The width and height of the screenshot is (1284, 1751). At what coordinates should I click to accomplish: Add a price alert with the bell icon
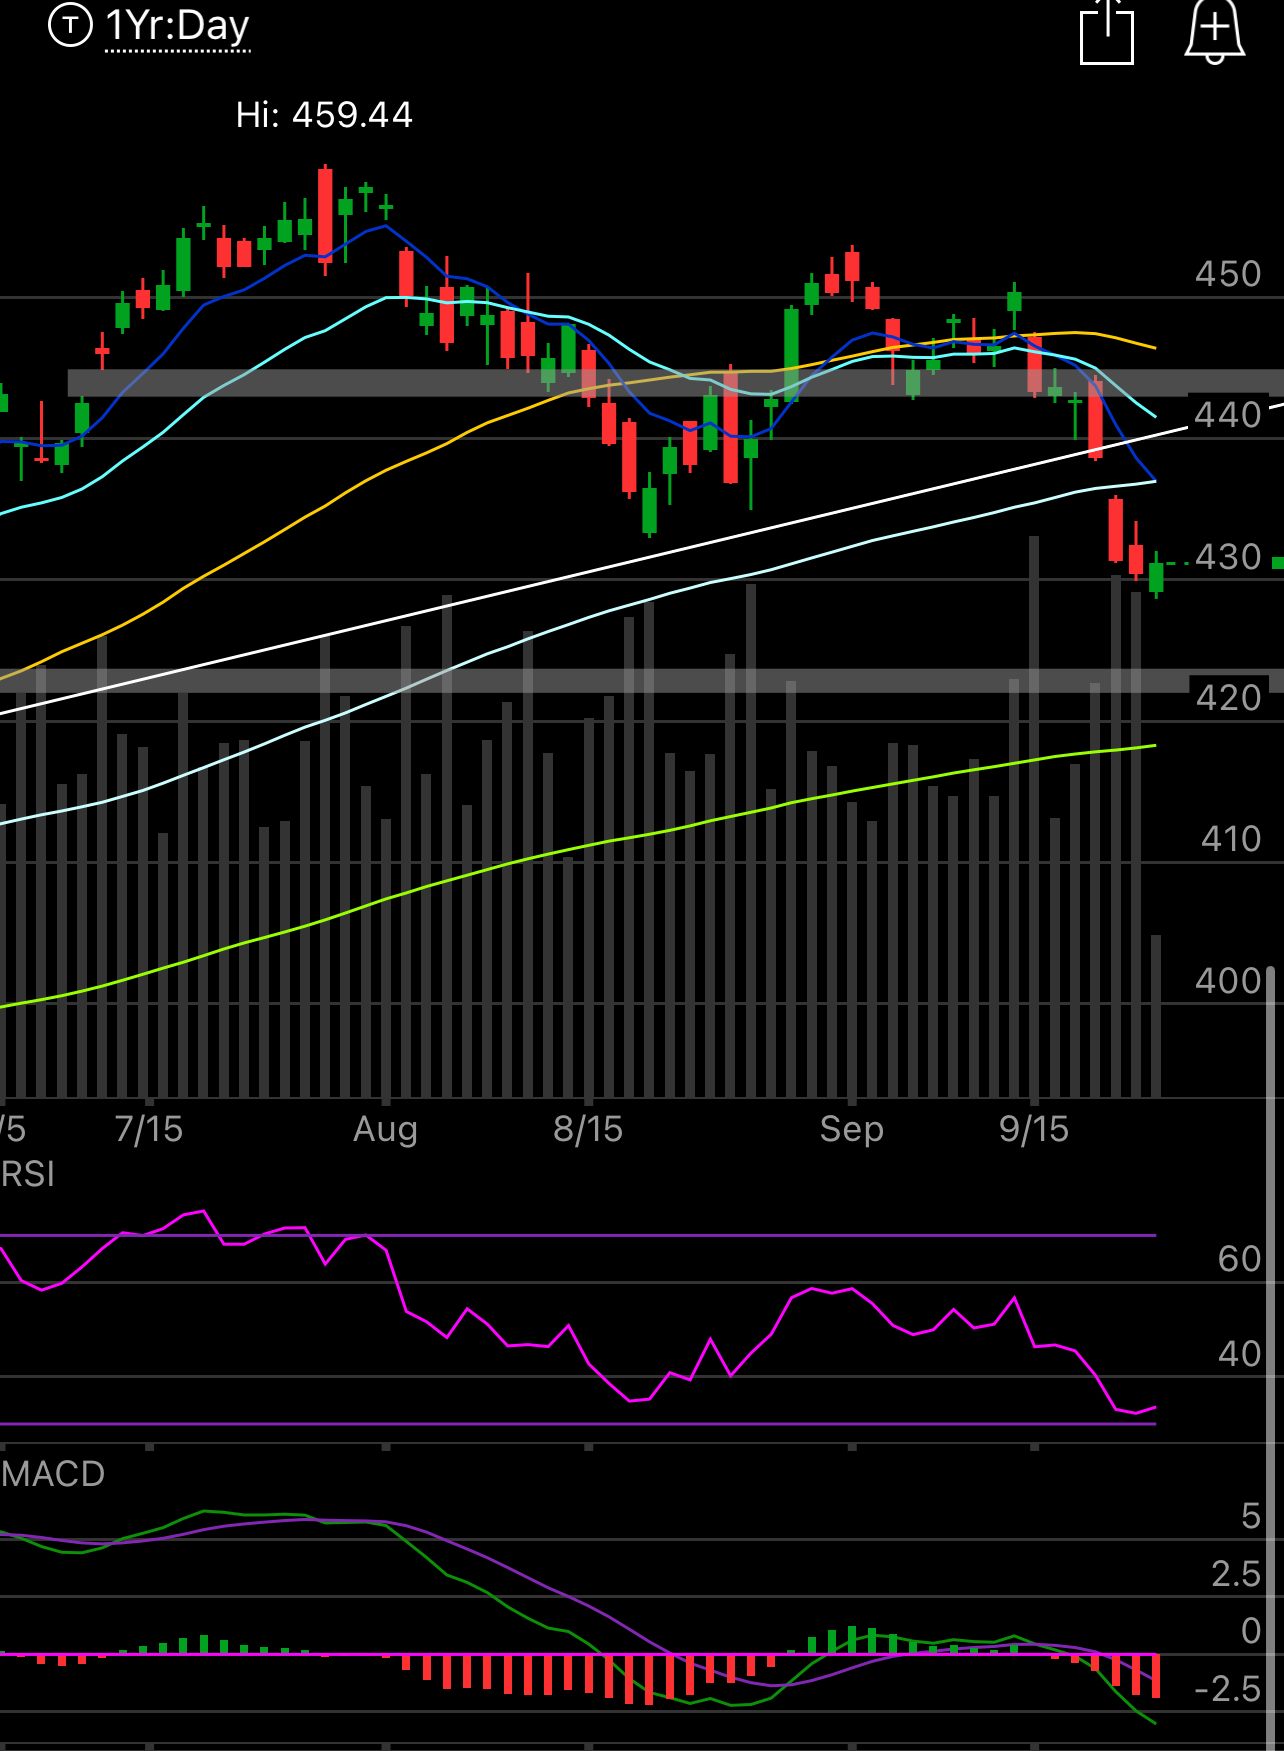coord(1214,31)
